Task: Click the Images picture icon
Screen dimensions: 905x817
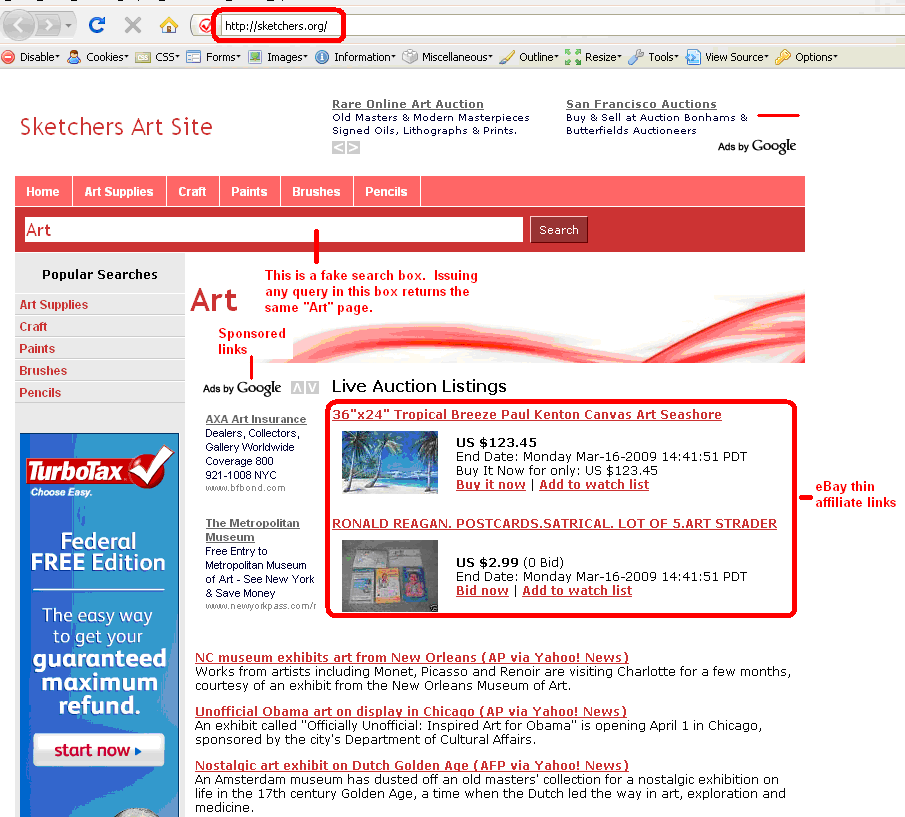Action: [255, 57]
